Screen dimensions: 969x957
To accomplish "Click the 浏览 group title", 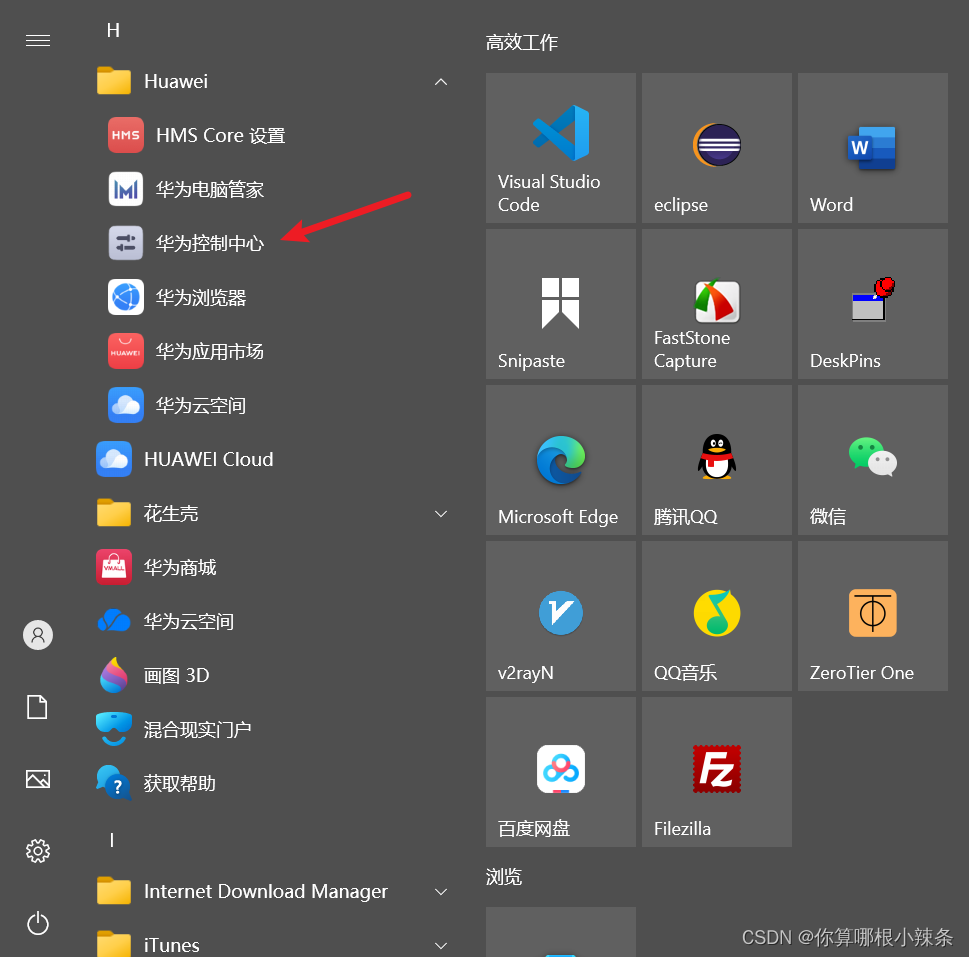I will (x=504, y=877).
